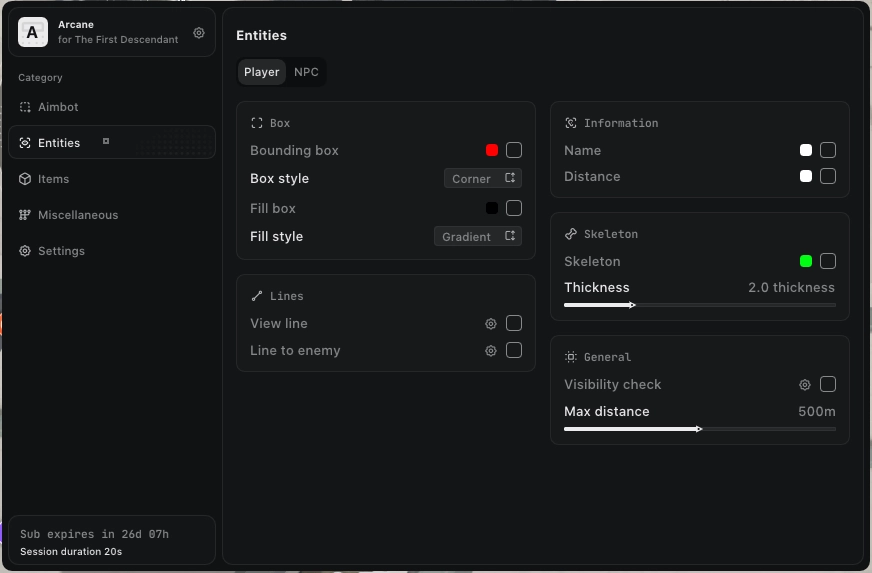
Task: Open the Miscellaneous category
Action: 112,215
